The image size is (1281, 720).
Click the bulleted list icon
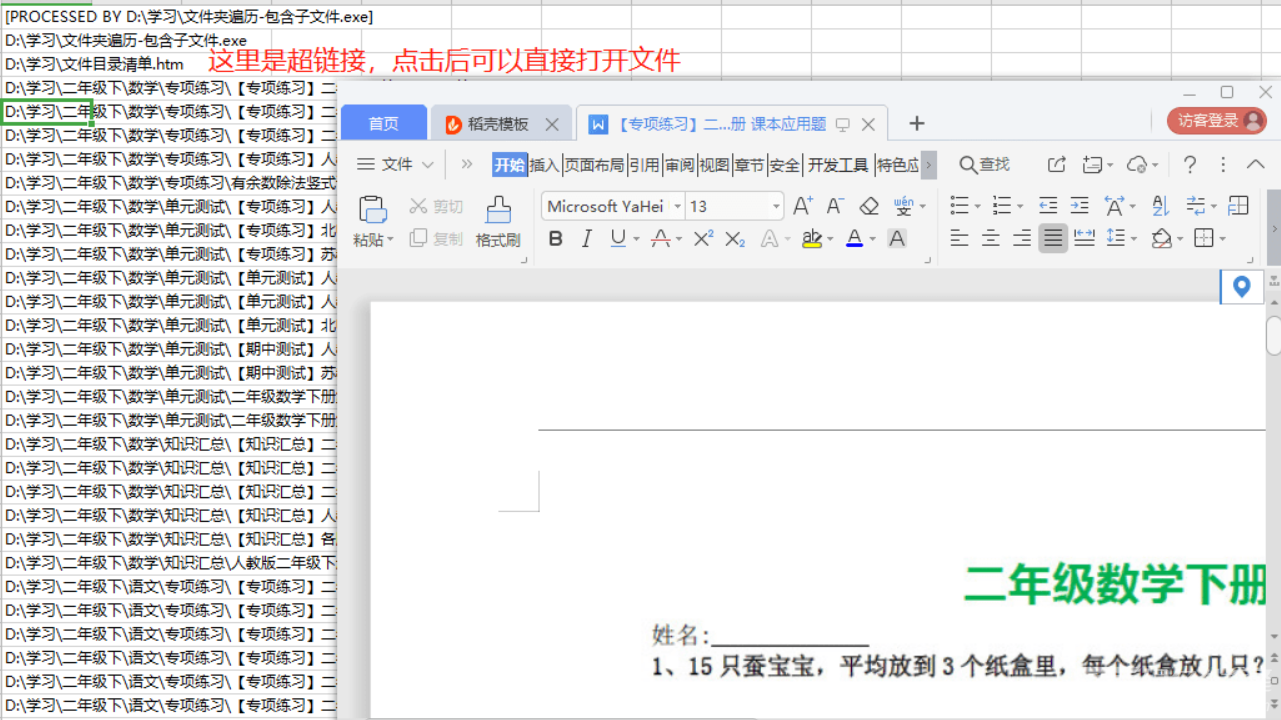[959, 206]
